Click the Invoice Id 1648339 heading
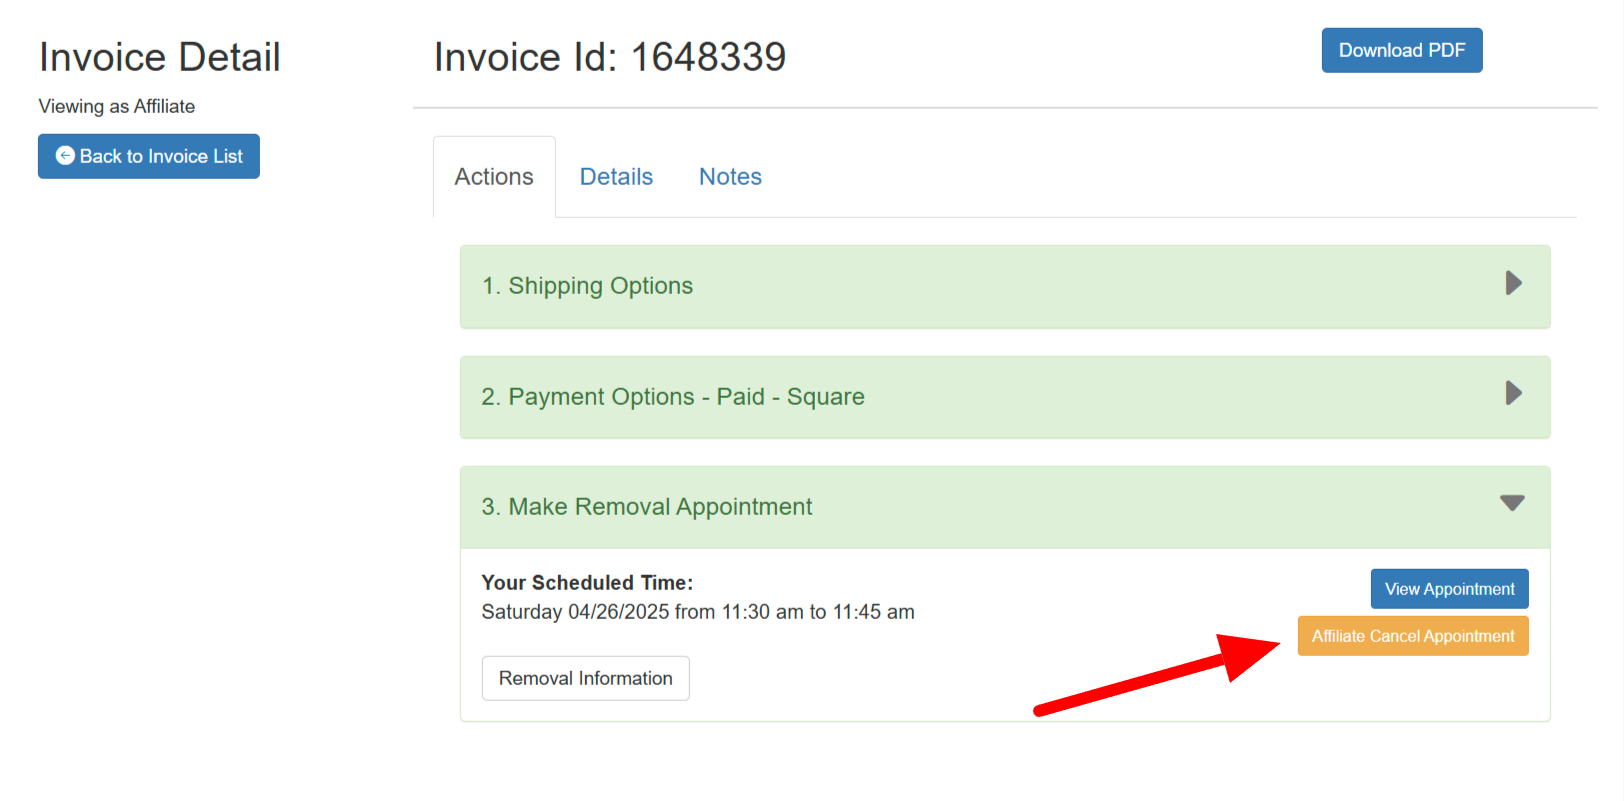Image resolution: width=1624 pixels, height=801 pixels. point(609,57)
